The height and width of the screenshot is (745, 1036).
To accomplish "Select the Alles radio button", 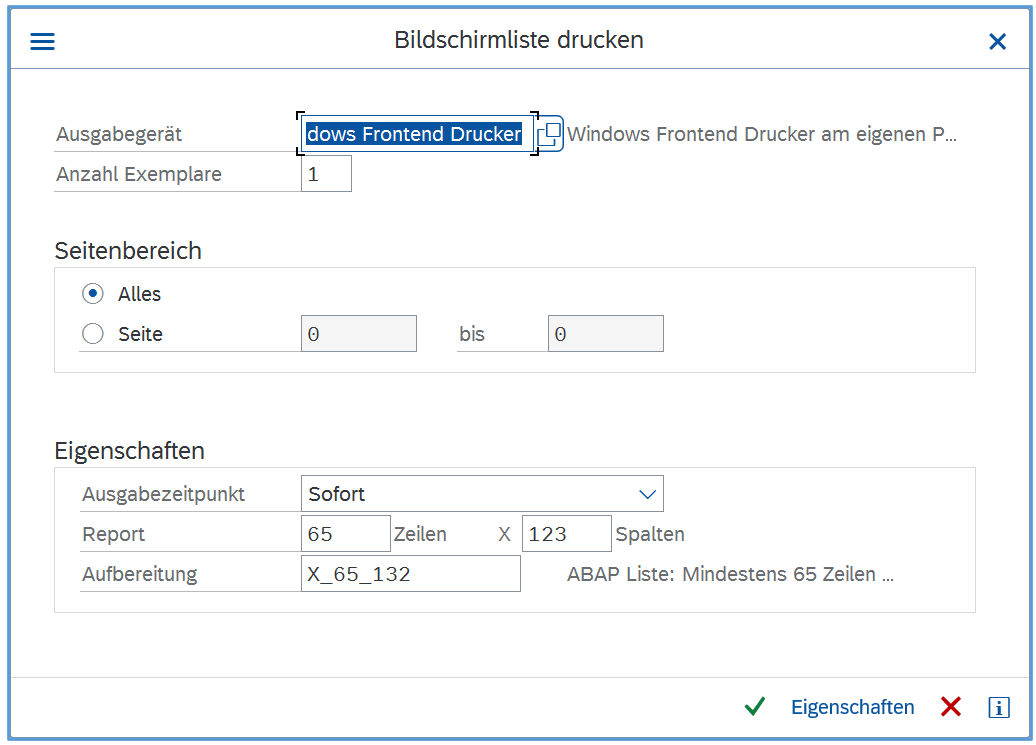I will coord(93,294).
